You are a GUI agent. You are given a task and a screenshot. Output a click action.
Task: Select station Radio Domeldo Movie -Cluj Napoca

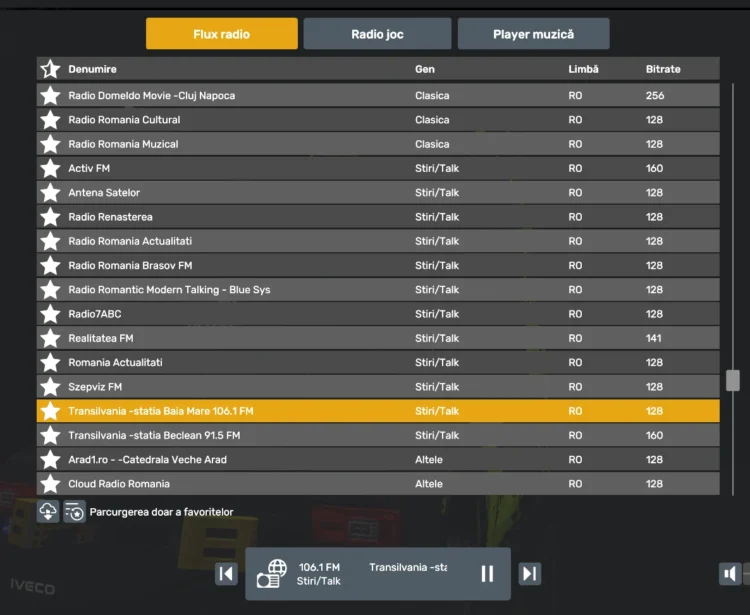click(x=378, y=95)
